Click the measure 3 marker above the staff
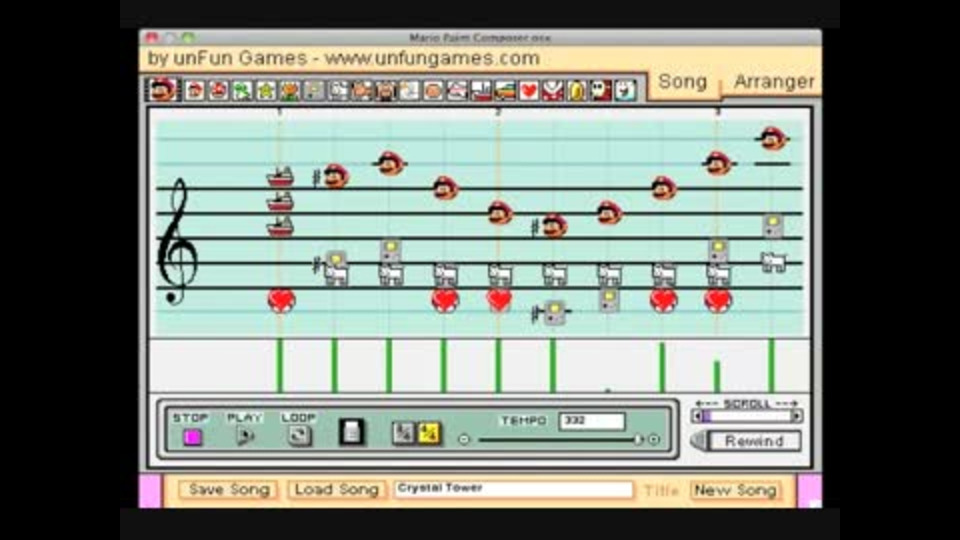The width and height of the screenshot is (960, 540). pos(718,112)
